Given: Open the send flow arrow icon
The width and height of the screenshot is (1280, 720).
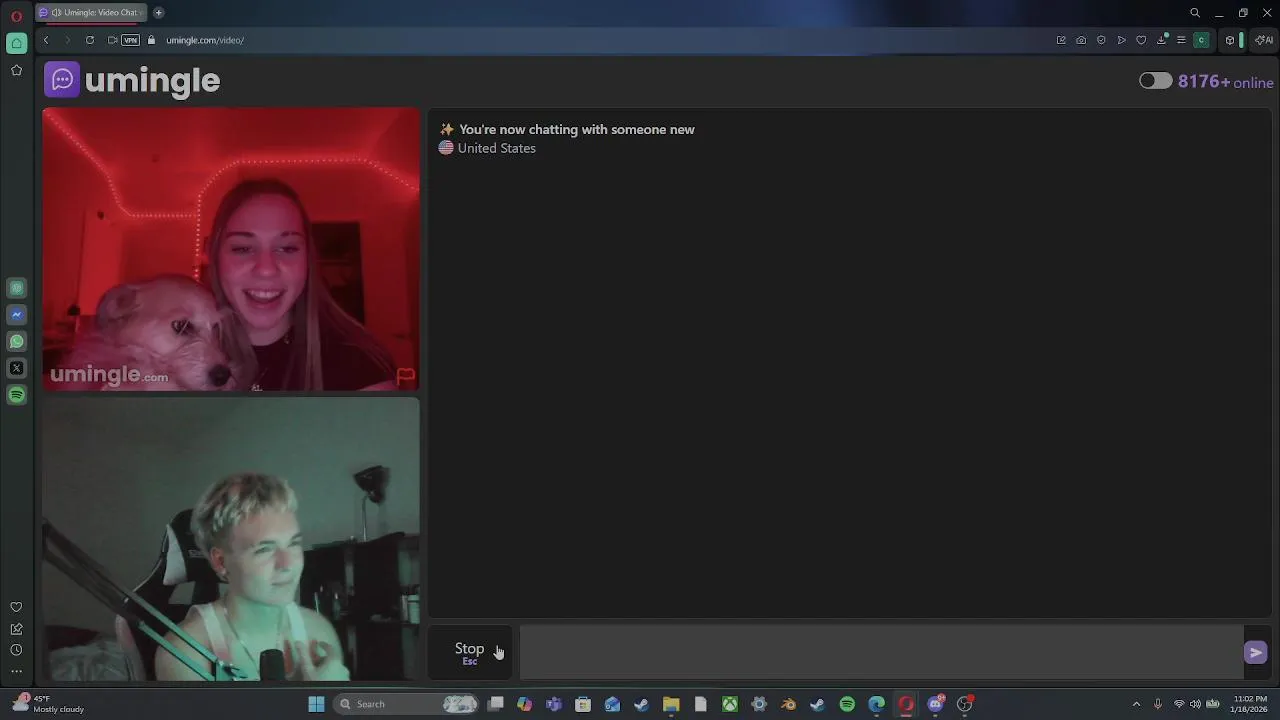Looking at the screenshot, I should 1121,40.
